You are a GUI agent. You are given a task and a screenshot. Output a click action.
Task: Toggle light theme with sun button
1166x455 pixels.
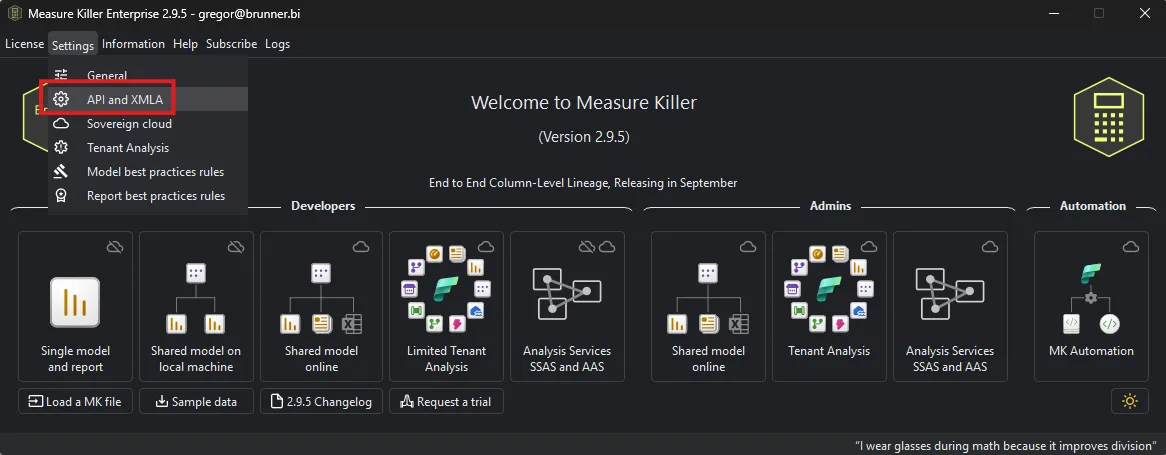(1130, 401)
